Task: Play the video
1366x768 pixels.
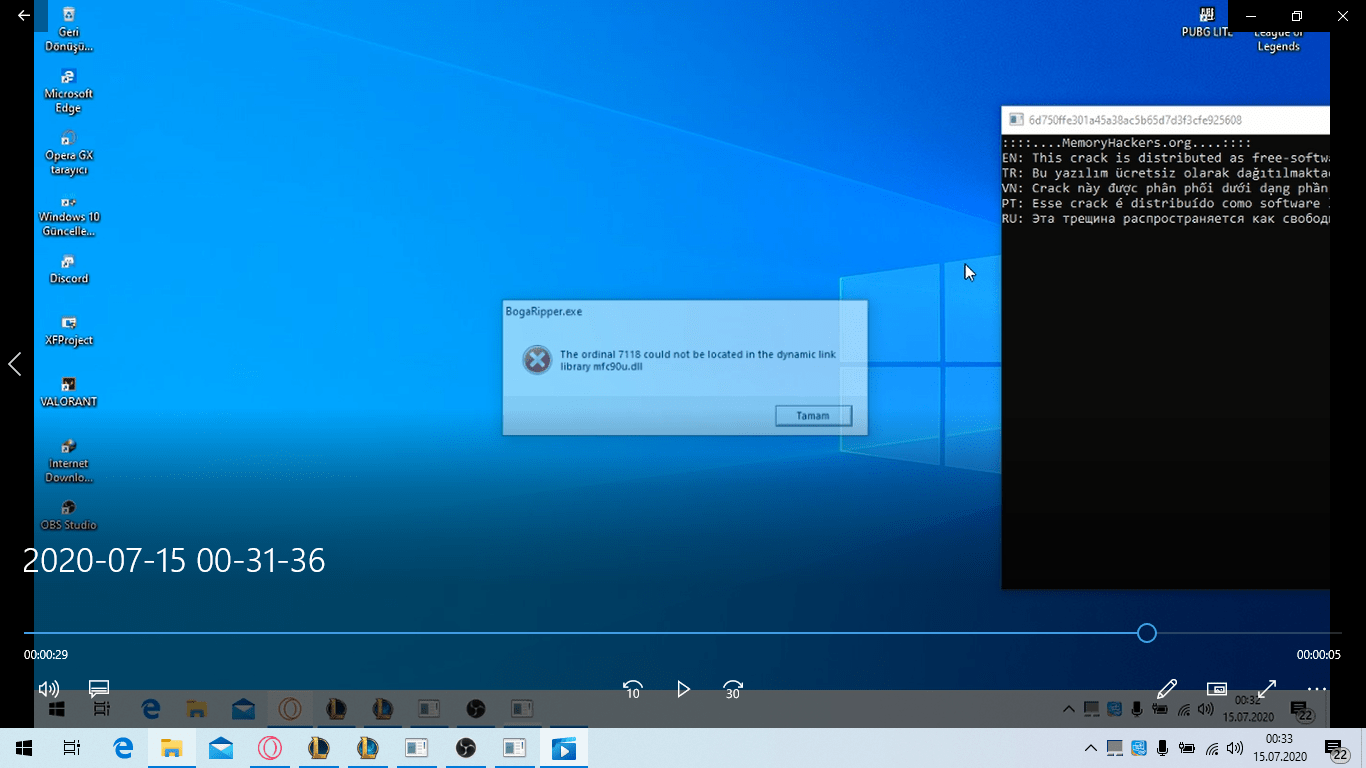Action: click(683, 689)
